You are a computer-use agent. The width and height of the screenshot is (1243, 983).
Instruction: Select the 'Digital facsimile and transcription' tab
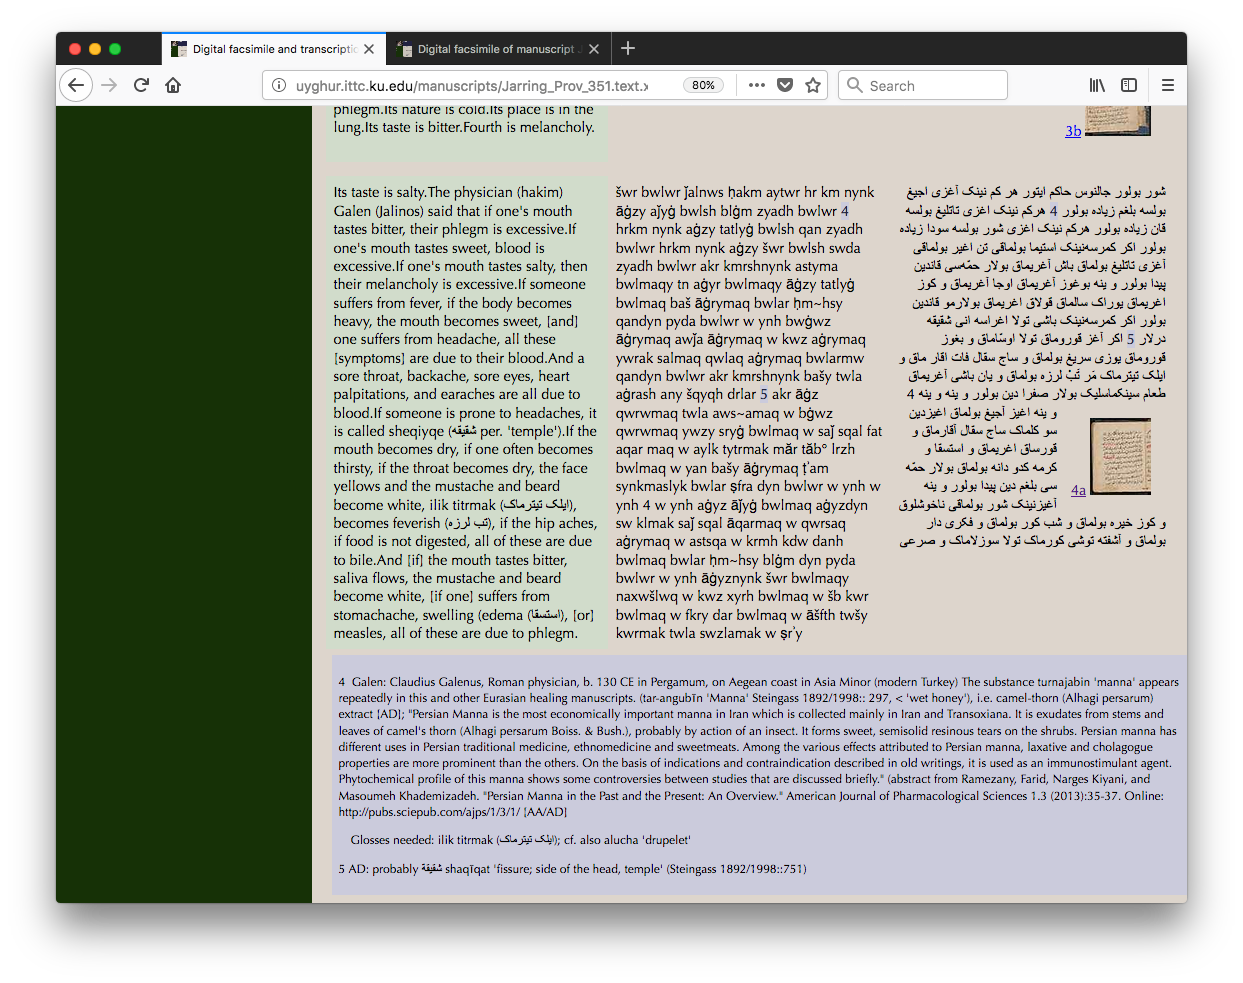pyautogui.click(x=273, y=49)
